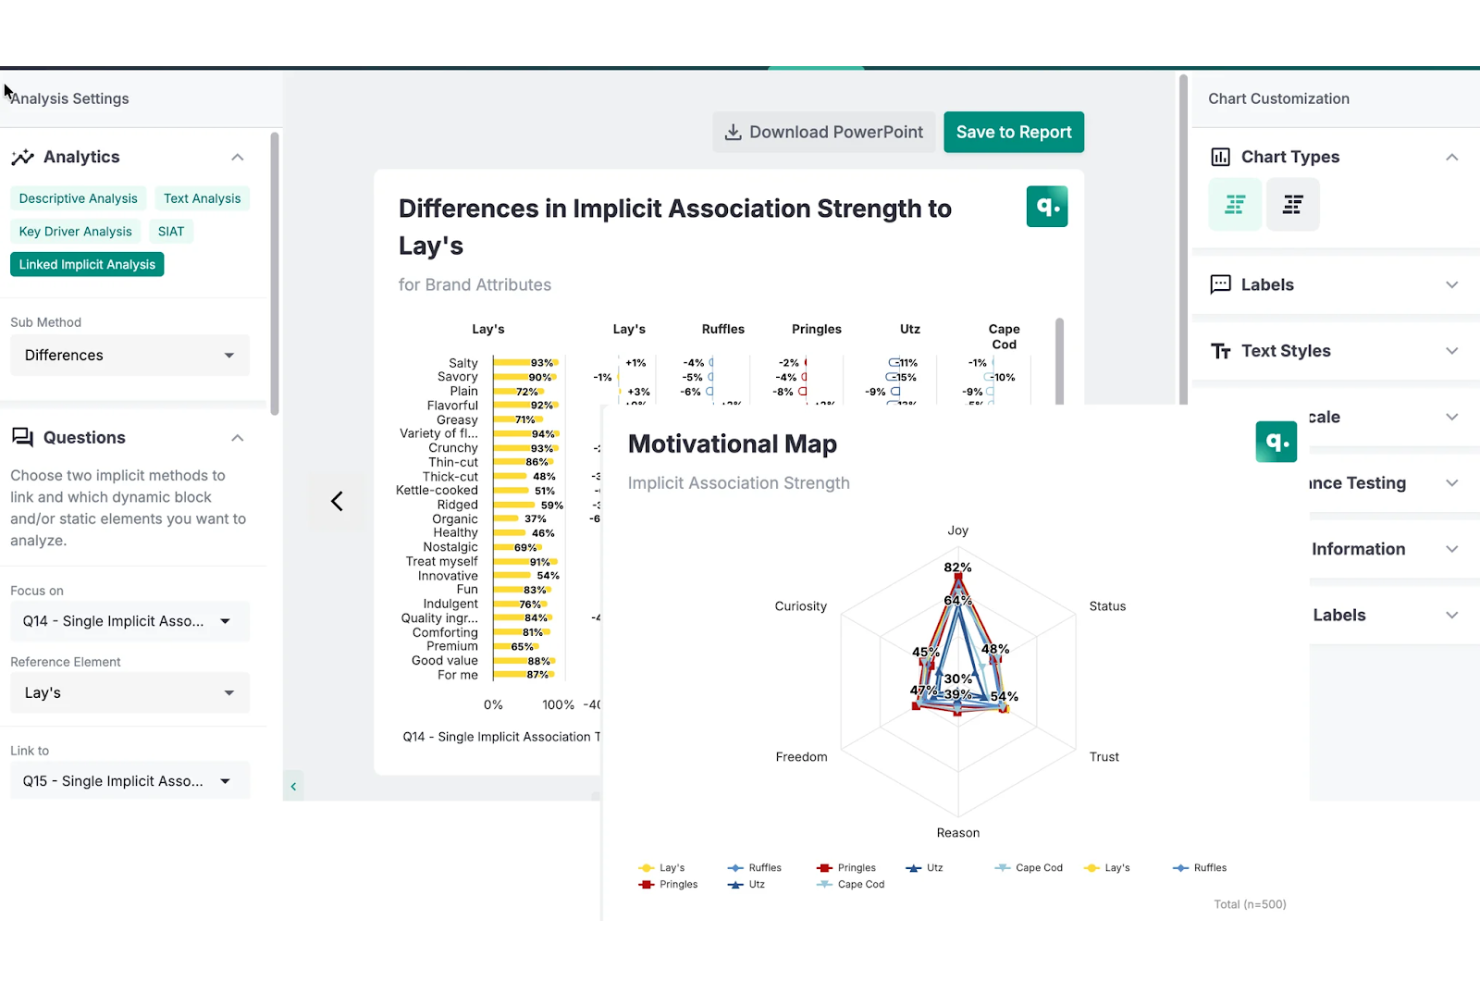The width and height of the screenshot is (1480, 987).
Task: Click the speech-bubble icon beside Labels
Action: tap(1220, 284)
